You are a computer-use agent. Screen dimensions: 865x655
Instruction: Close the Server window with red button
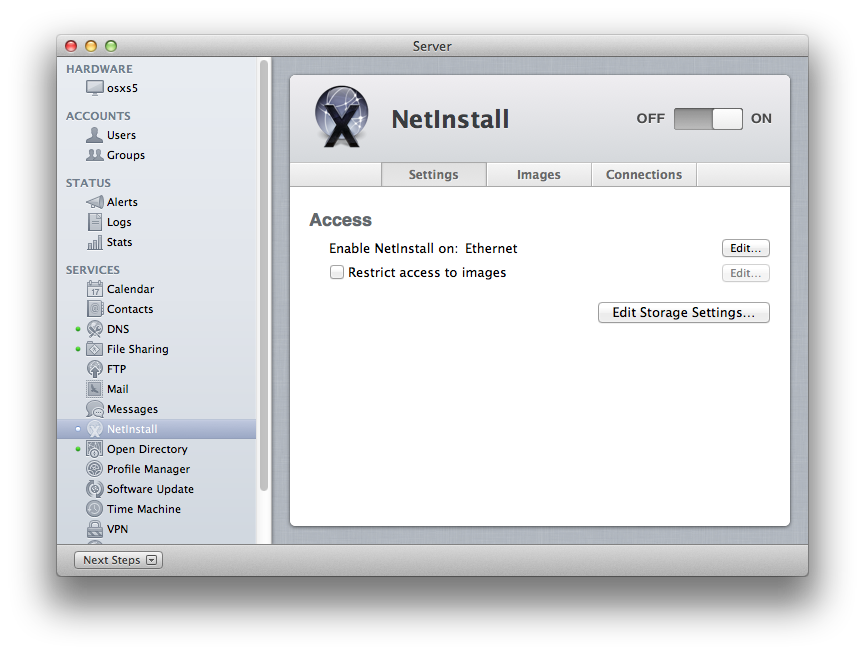[x=71, y=46]
